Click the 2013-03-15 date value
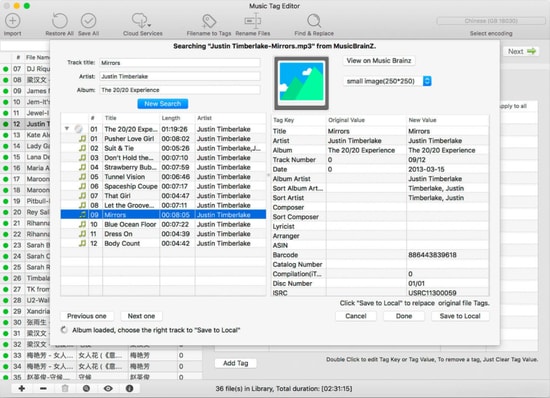This screenshot has height=398, width=550. 426,169
